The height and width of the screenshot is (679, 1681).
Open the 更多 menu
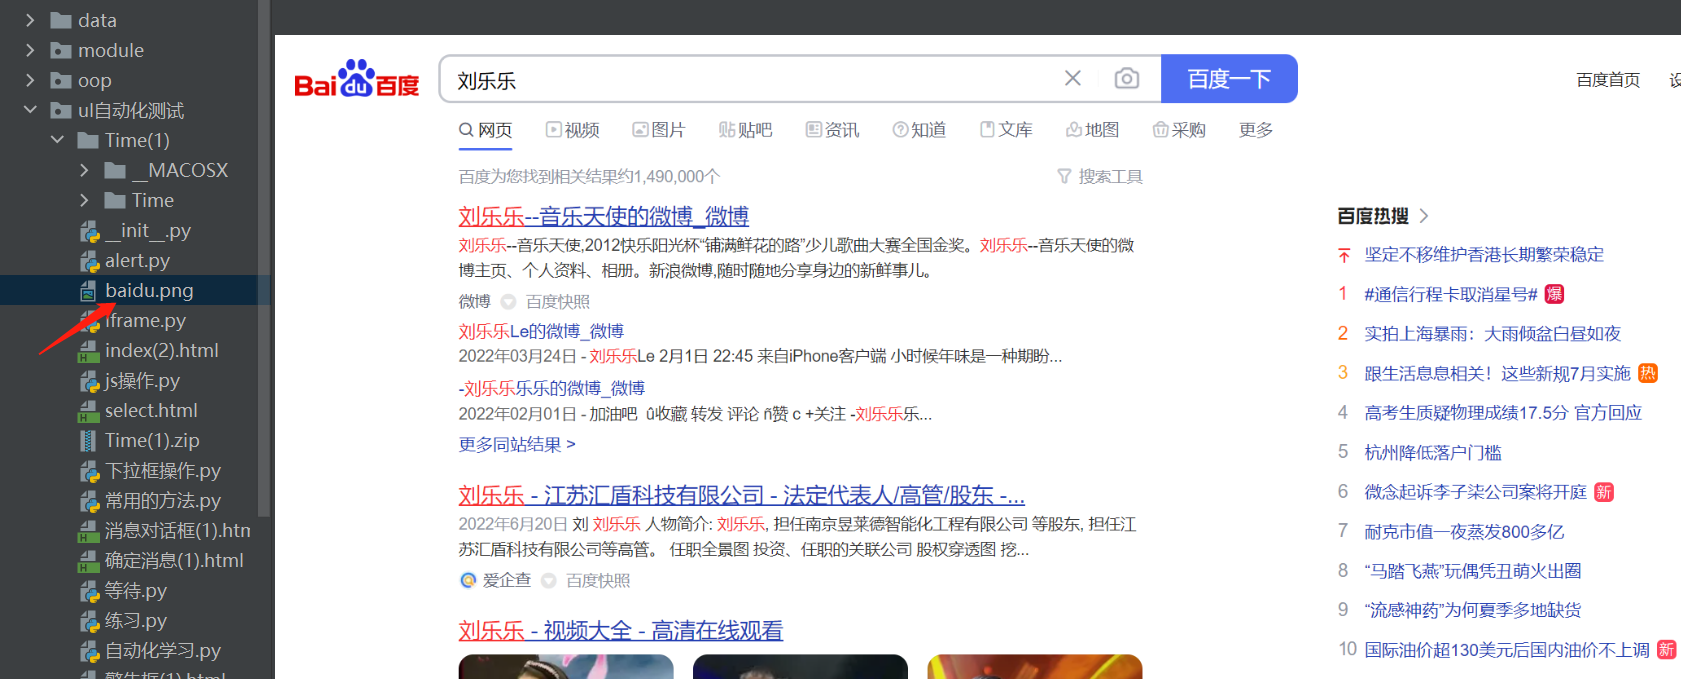coord(1256,130)
